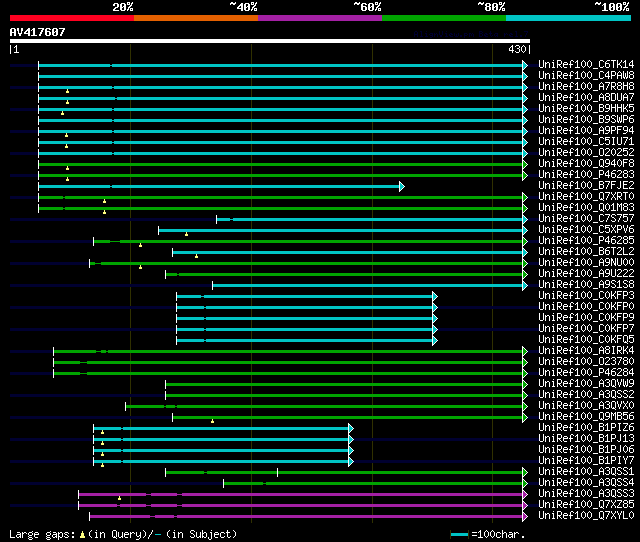Click the arrowhead ending the B7FJE2 alignment
The image size is (640, 542).
point(402,187)
